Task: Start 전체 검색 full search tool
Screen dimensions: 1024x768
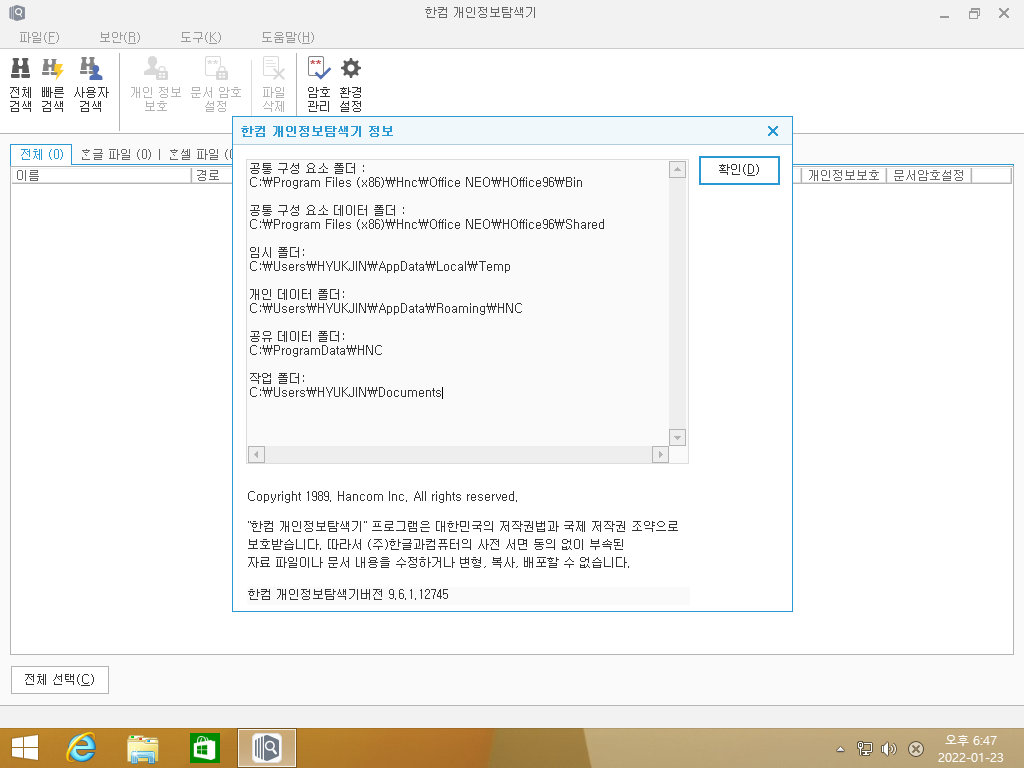Action: pyautogui.click(x=20, y=84)
